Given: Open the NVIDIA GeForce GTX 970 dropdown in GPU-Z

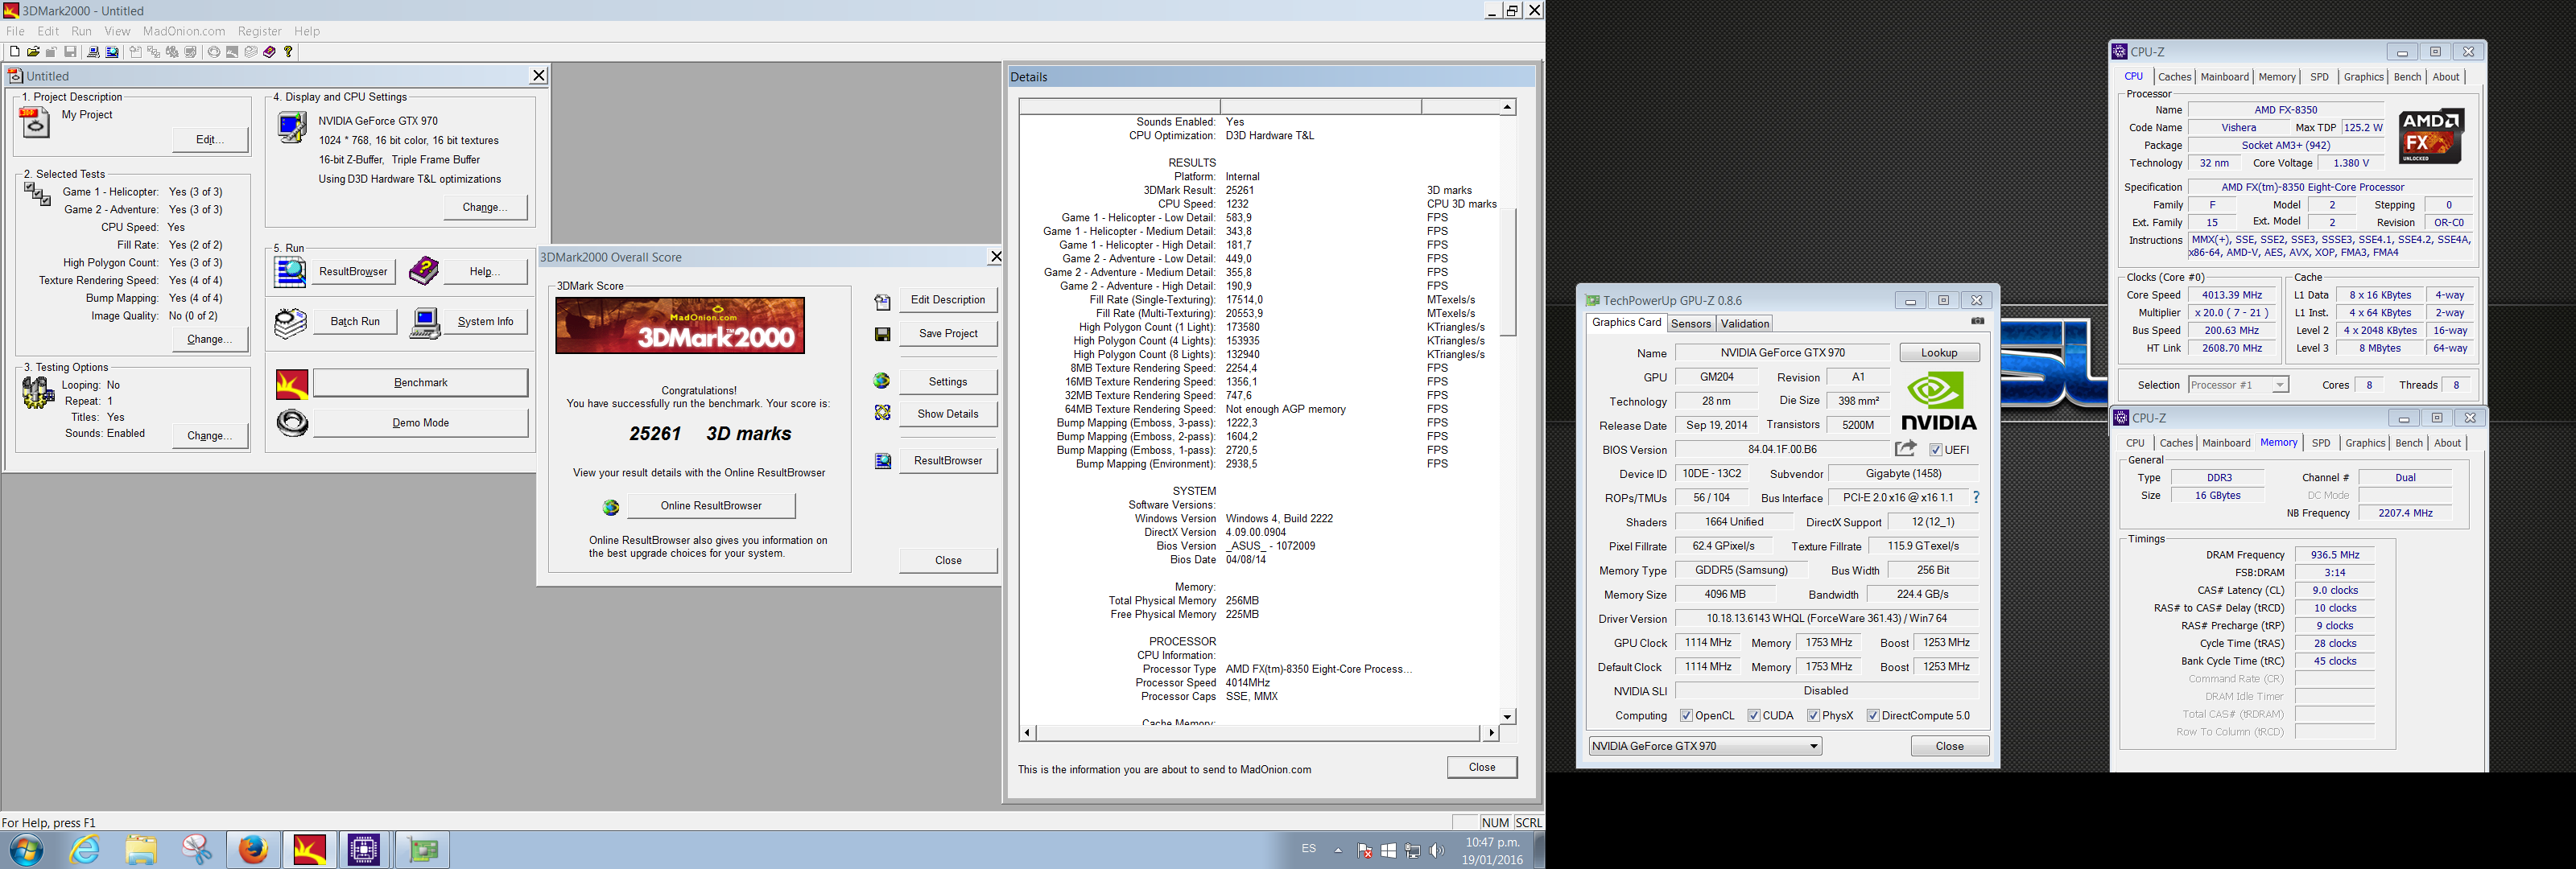Looking at the screenshot, I should click(x=1705, y=746).
